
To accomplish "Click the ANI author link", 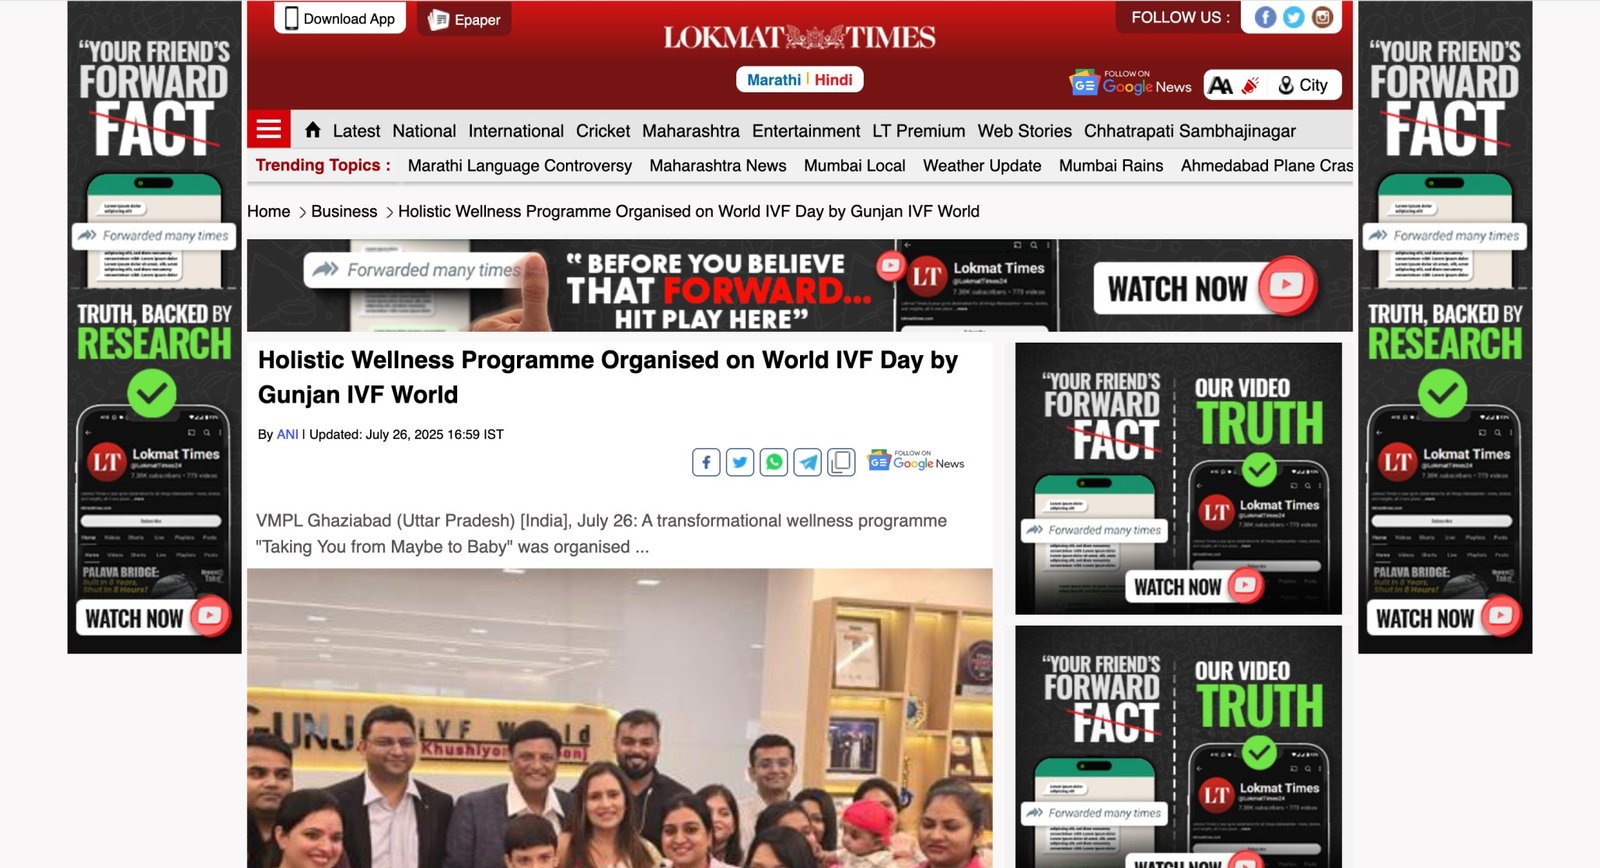I will [x=287, y=435].
